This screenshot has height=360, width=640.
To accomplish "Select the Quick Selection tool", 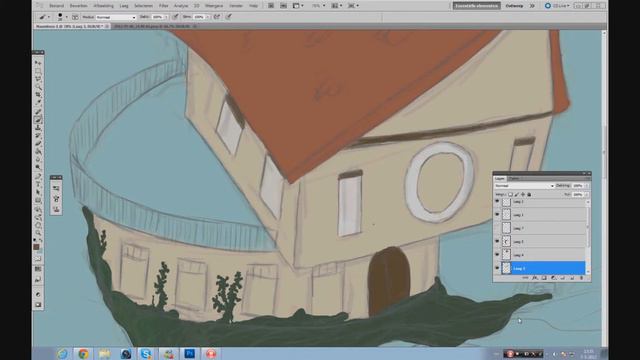I will 38,87.
